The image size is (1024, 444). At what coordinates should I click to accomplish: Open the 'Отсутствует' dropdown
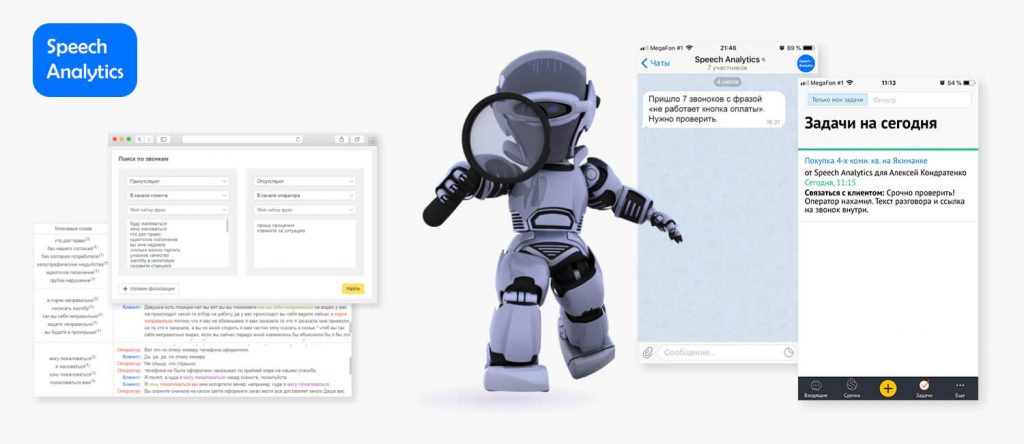(305, 181)
